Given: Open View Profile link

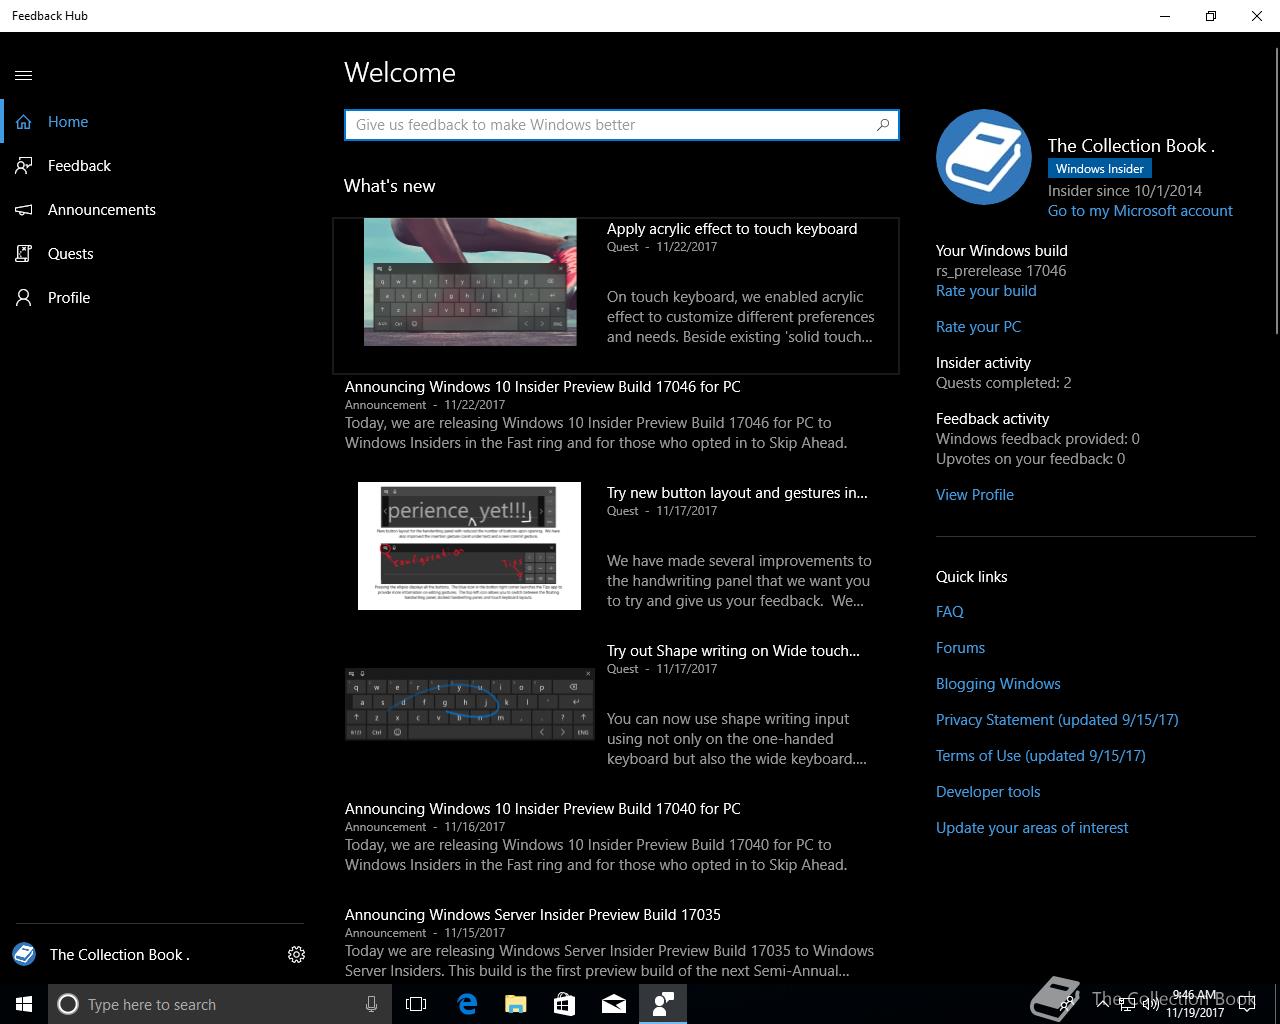Looking at the screenshot, I should (975, 495).
